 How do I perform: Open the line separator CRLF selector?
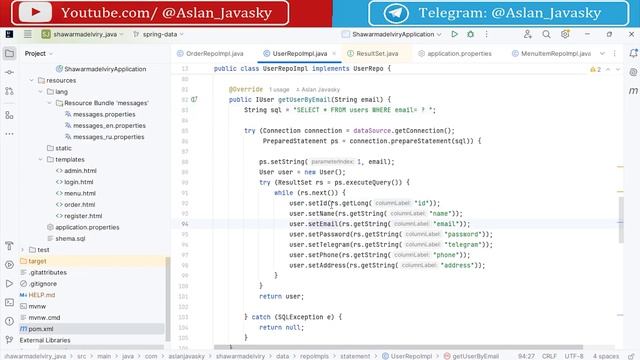(x=549, y=356)
